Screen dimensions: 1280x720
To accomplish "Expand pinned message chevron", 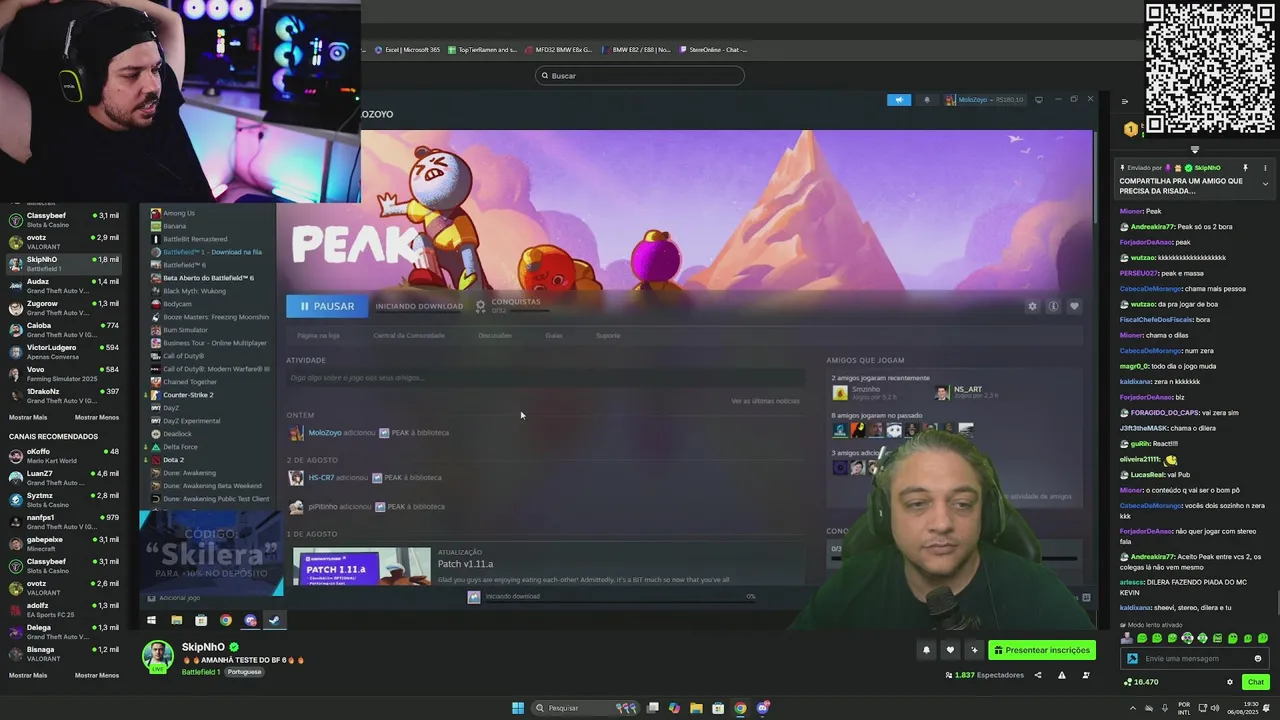I will point(1265,184).
